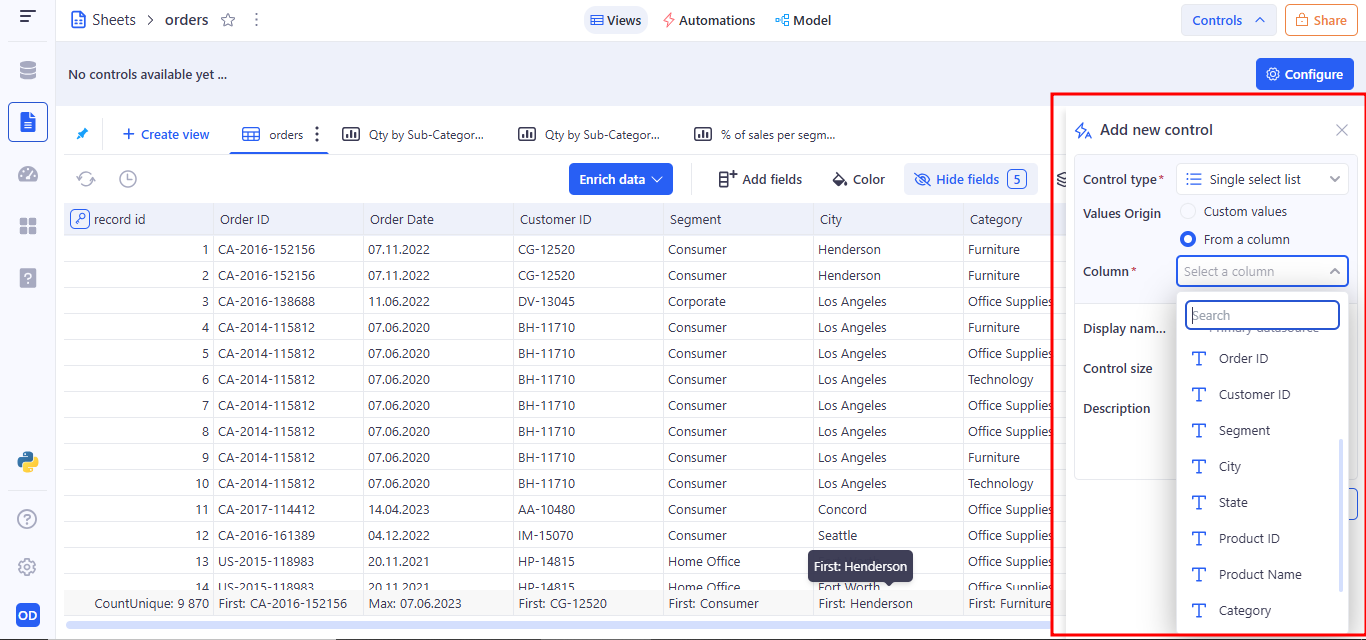Click the pin icon beside Create view
This screenshot has width=1366, height=640.
[82, 134]
